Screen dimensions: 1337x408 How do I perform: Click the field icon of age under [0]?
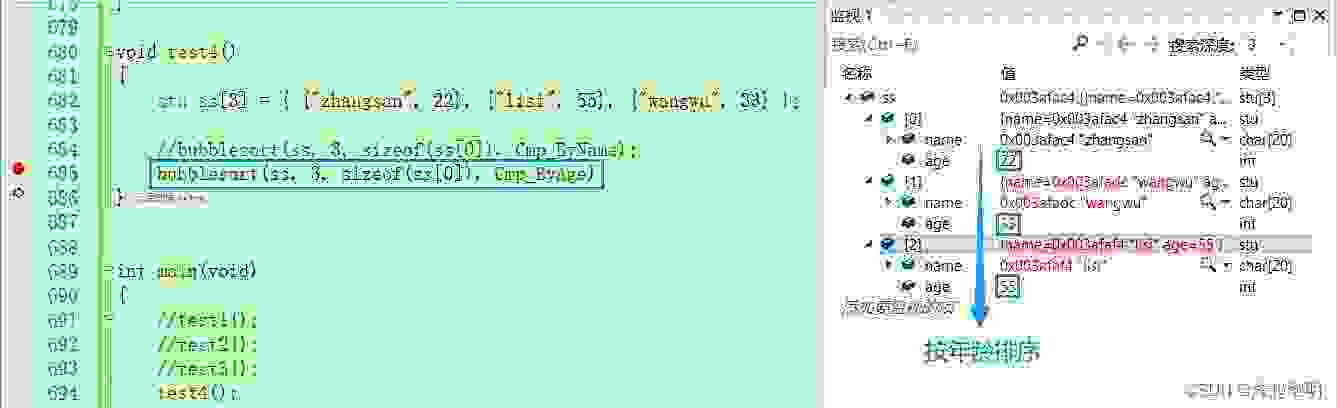click(x=908, y=160)
